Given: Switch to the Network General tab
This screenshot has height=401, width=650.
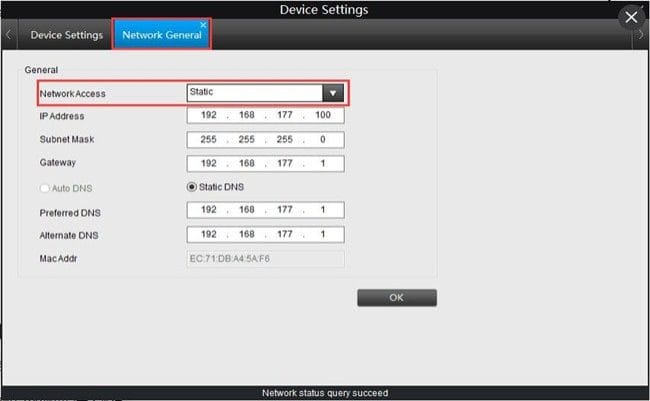Looking at the screenshot, I should tap(162, 35).
